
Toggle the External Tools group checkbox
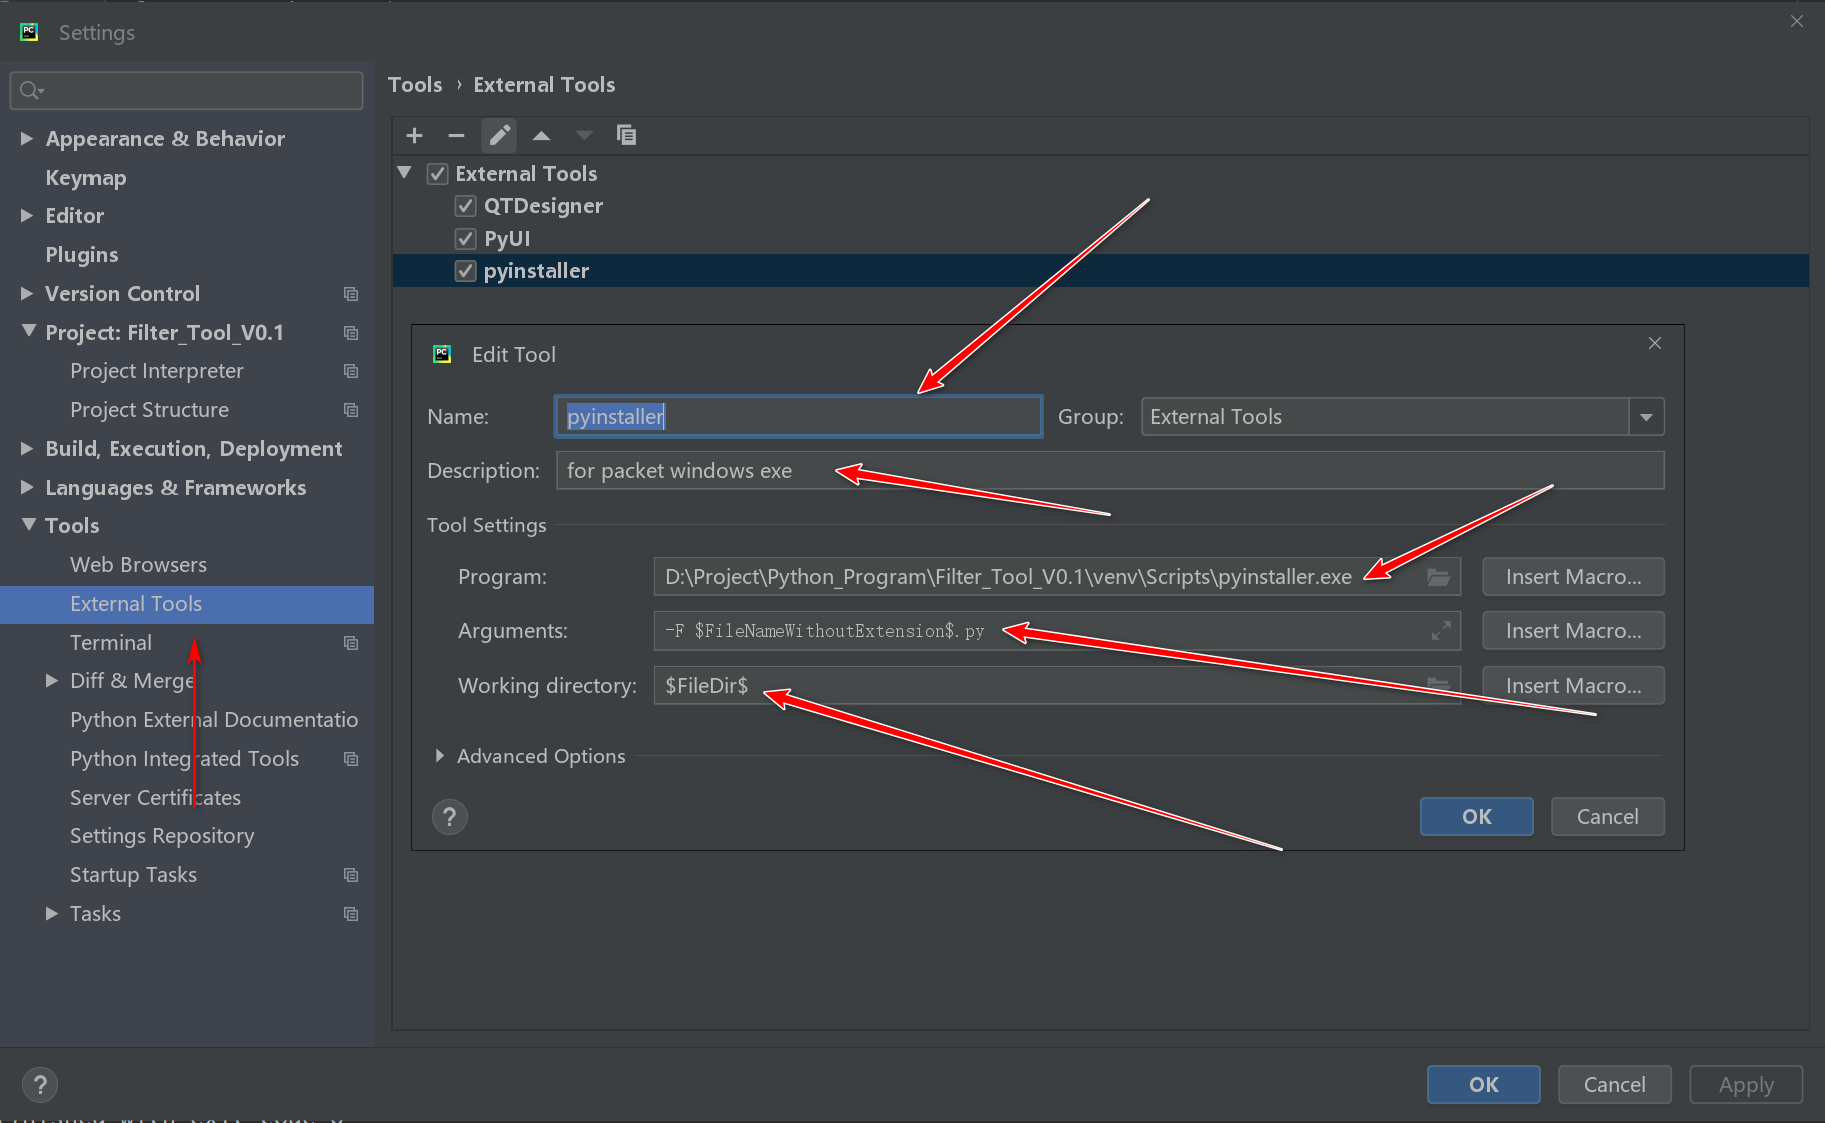(x=437, y=172)
